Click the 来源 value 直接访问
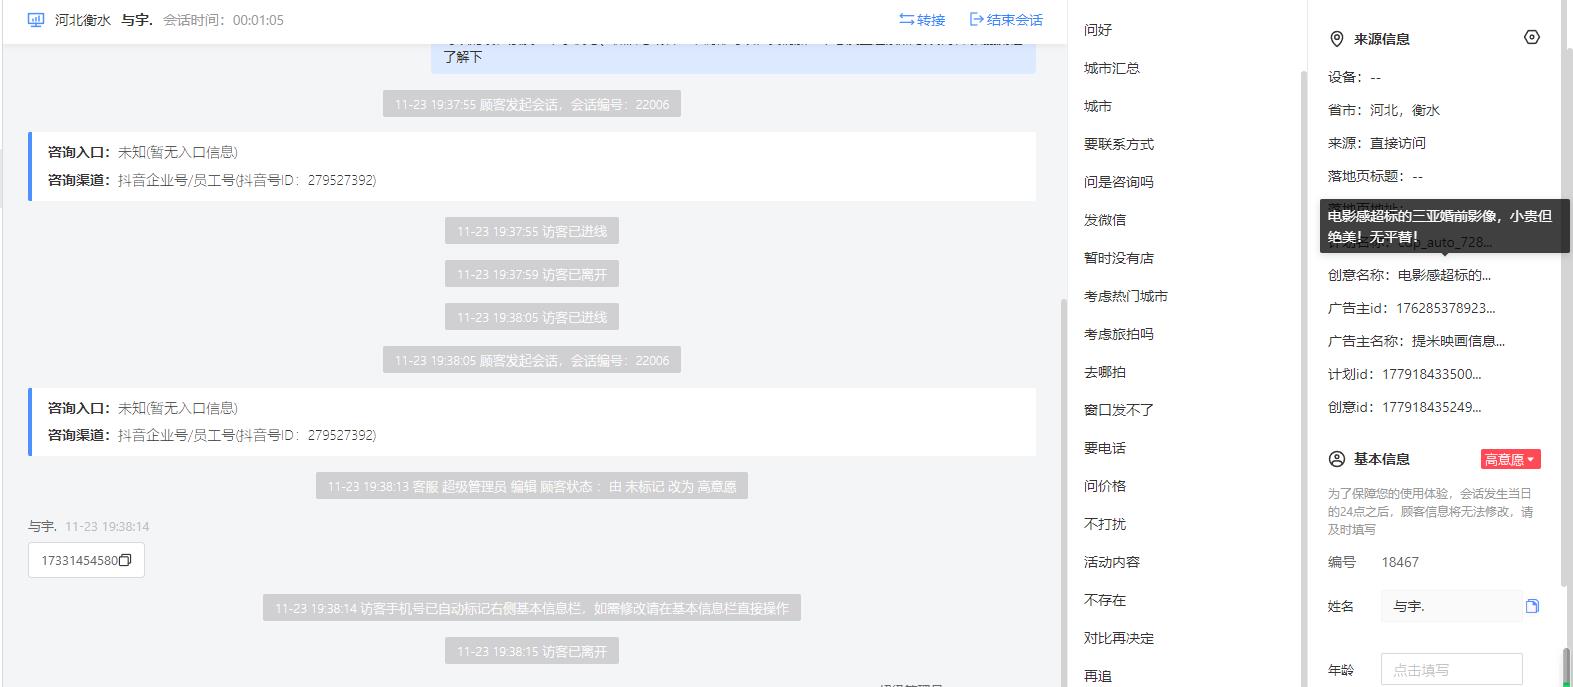 (1398, 143)
